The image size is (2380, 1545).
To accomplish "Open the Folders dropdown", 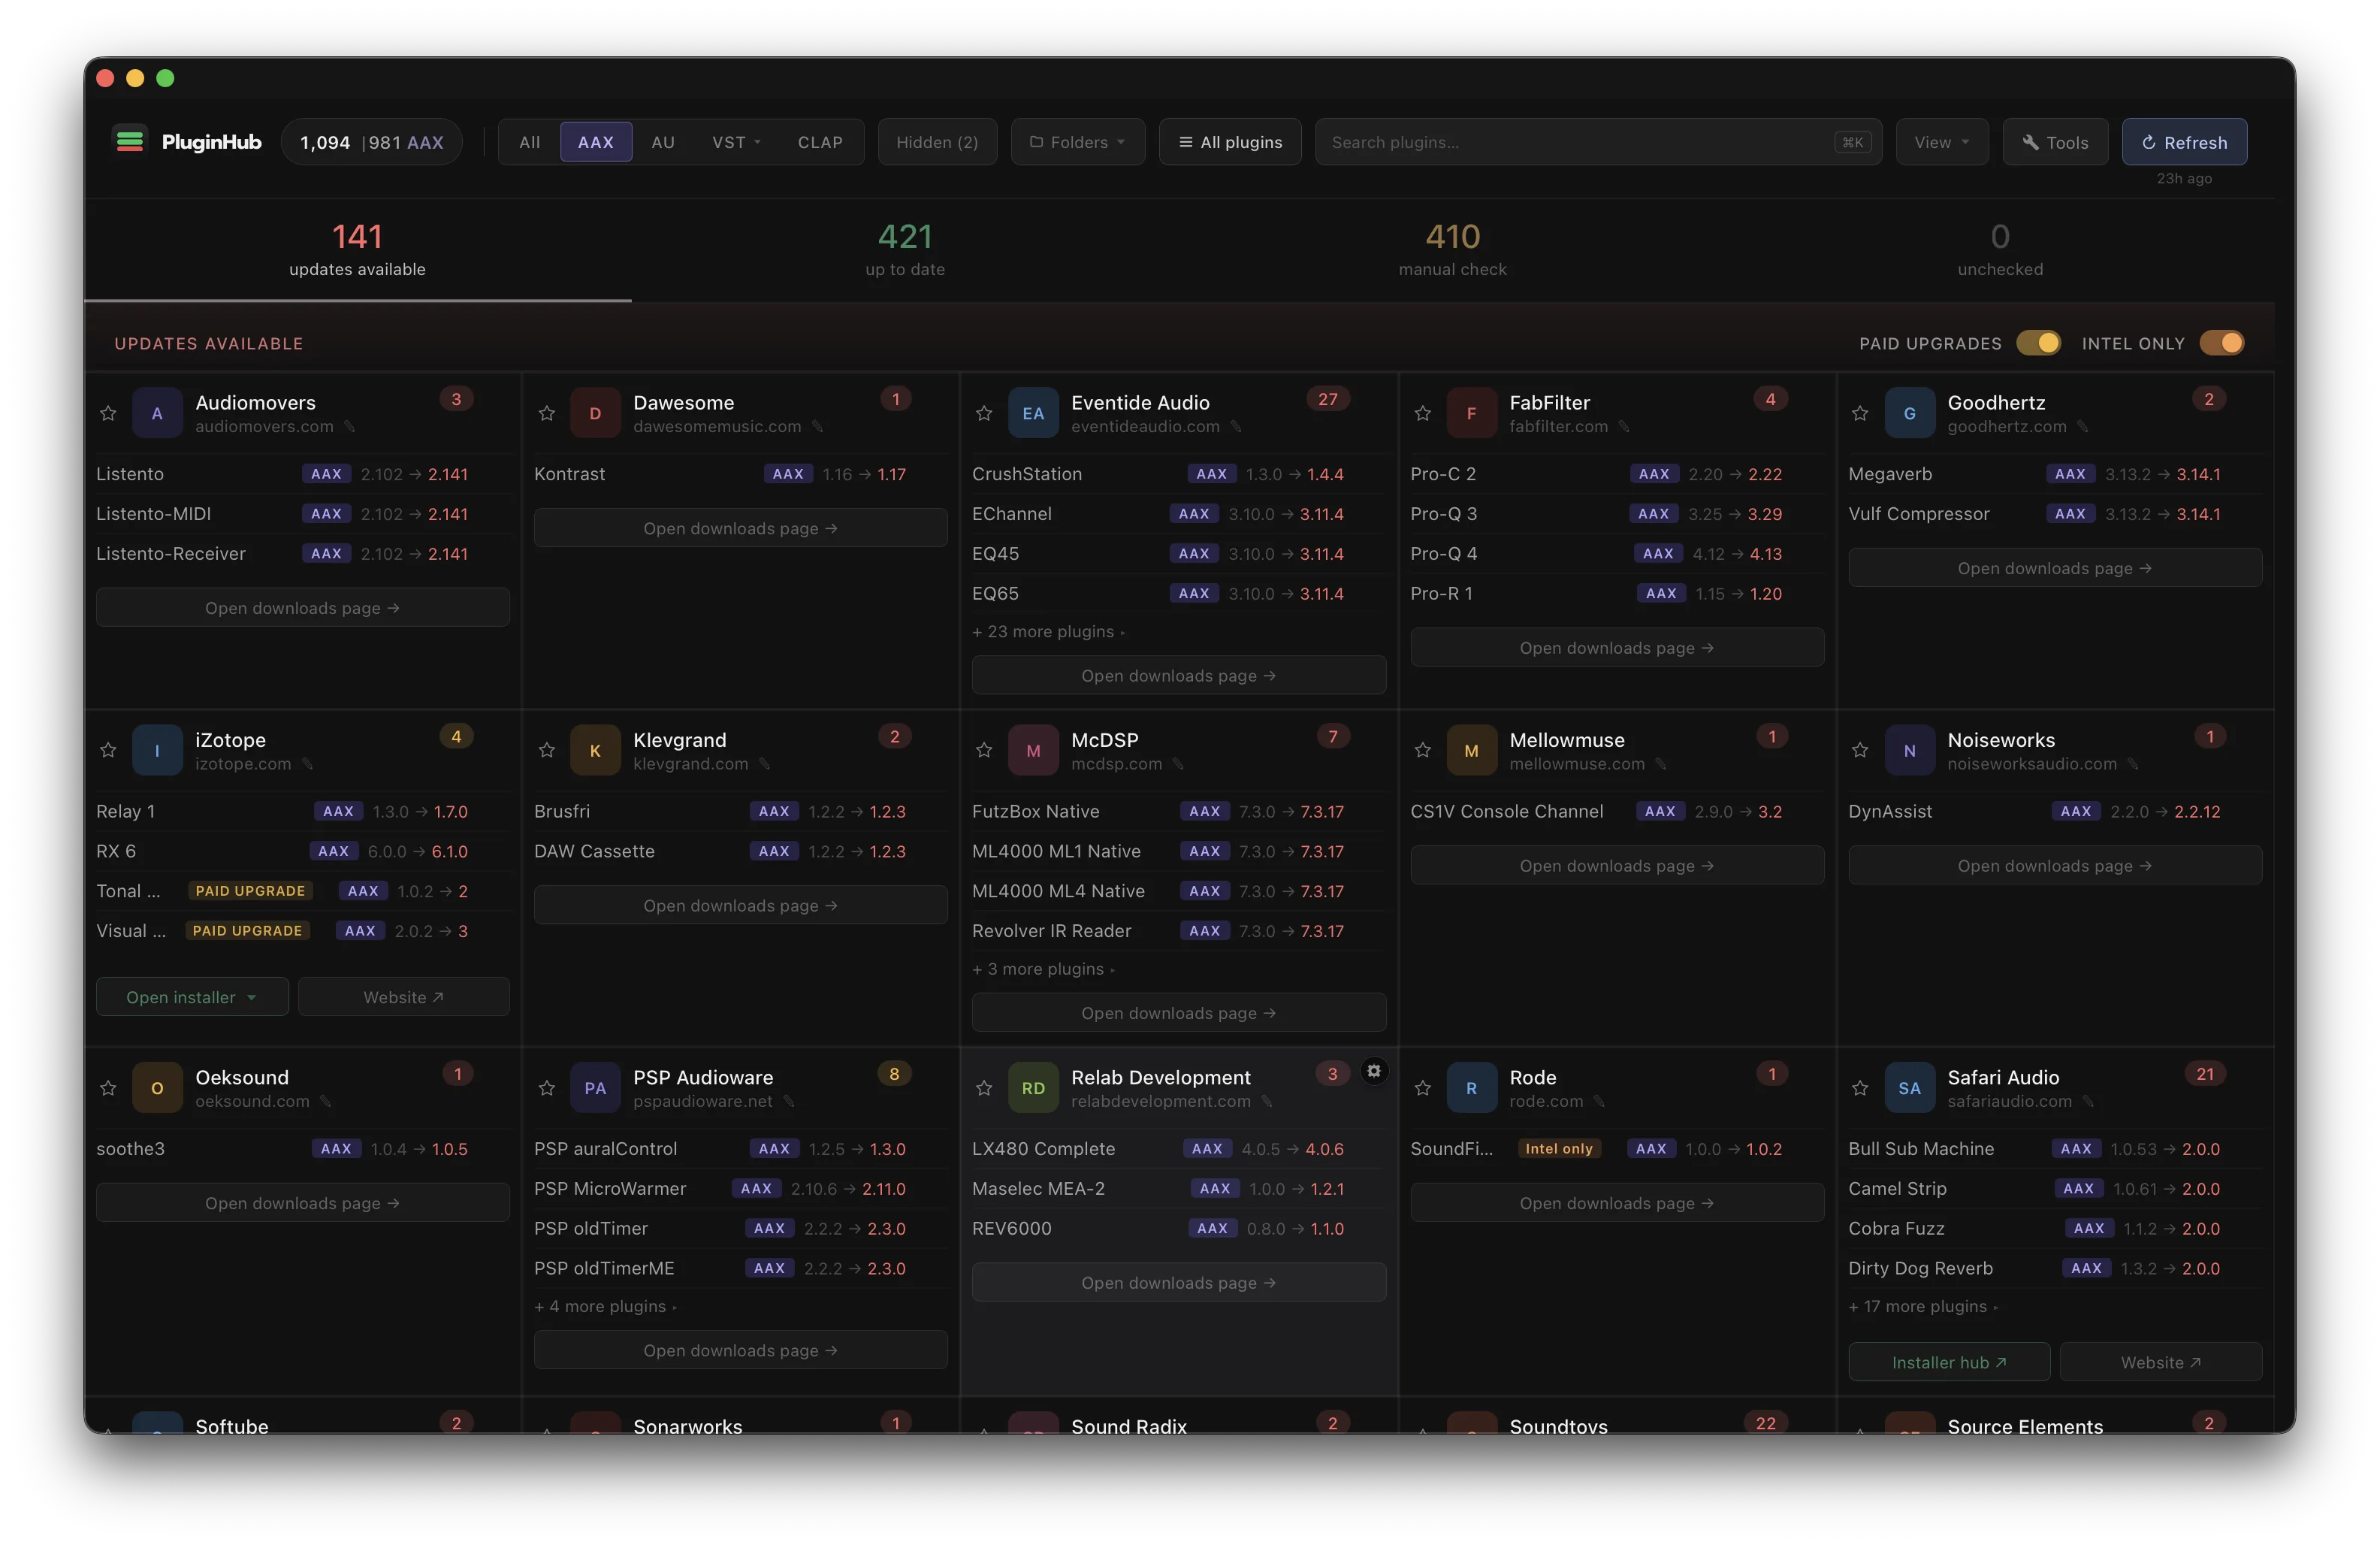I will [1078, 142].
